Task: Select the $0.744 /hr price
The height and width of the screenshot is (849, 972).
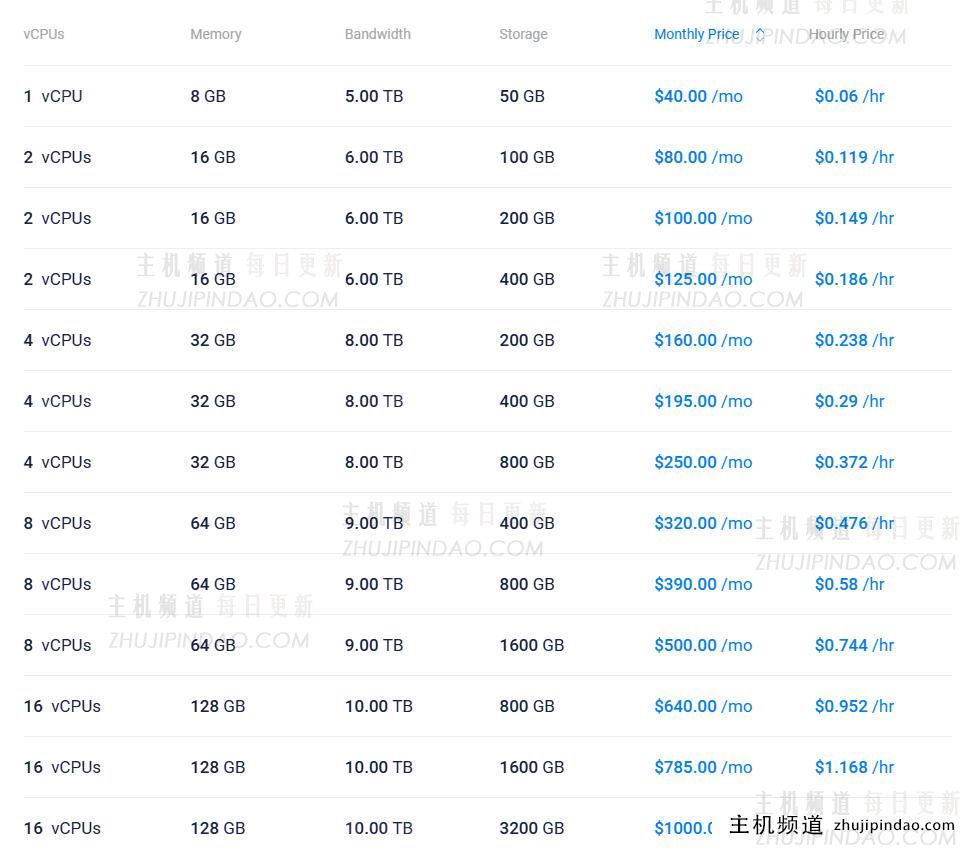Action: click(x=854, y=646)
